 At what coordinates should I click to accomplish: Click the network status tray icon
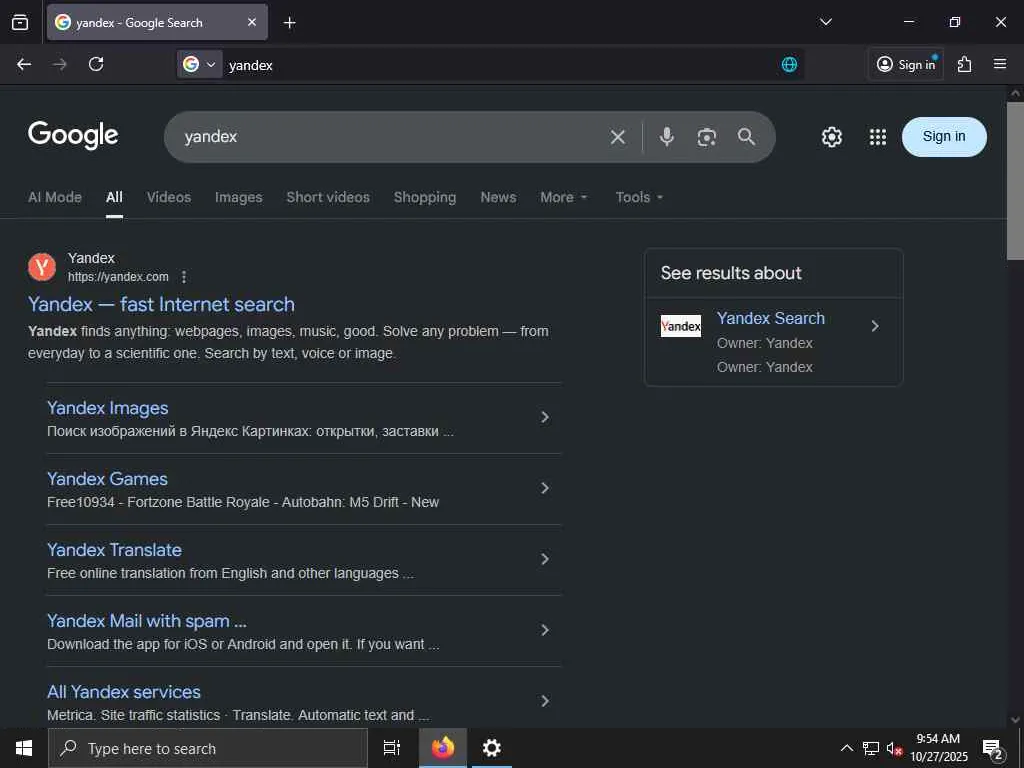coord(871,748)
